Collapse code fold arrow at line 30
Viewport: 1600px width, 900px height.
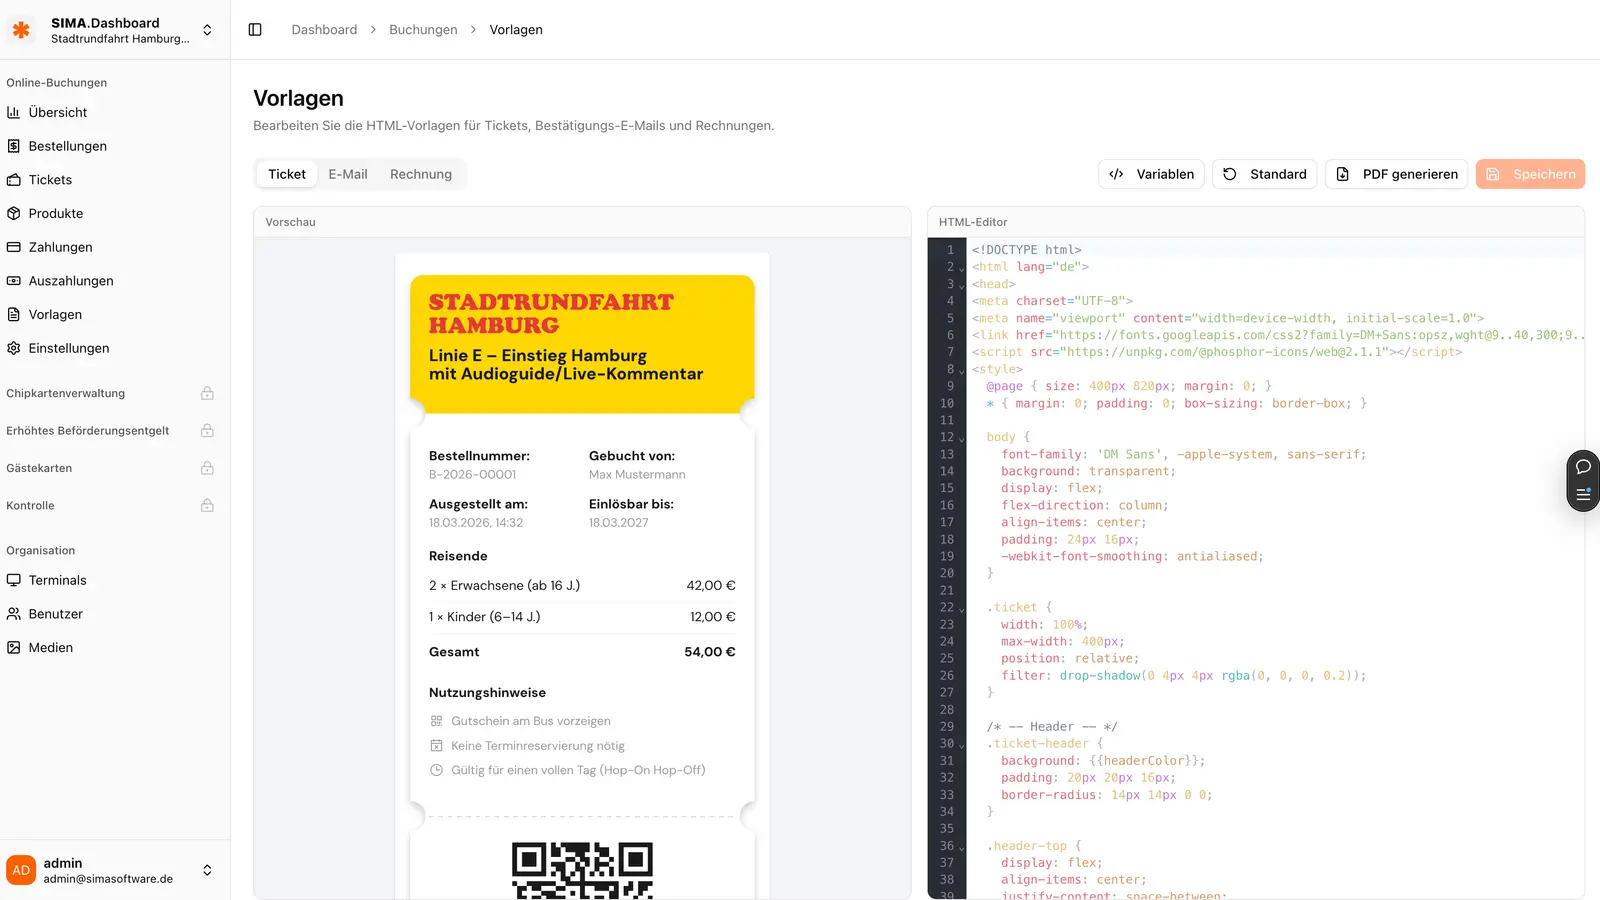(x=962, y=744)
